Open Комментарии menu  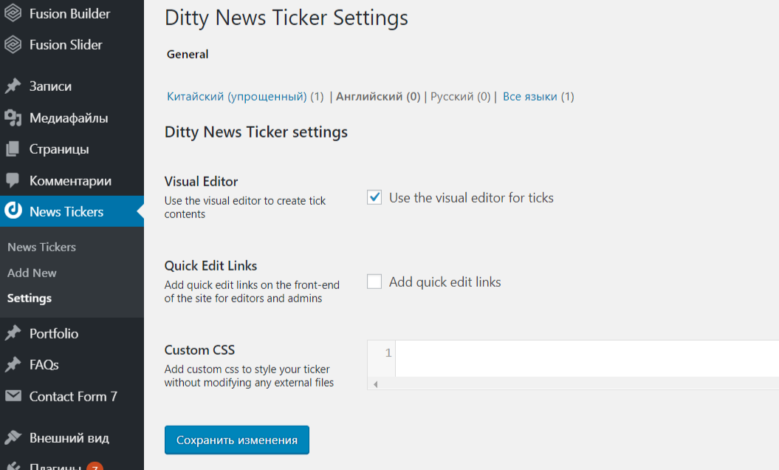(72, 180)
